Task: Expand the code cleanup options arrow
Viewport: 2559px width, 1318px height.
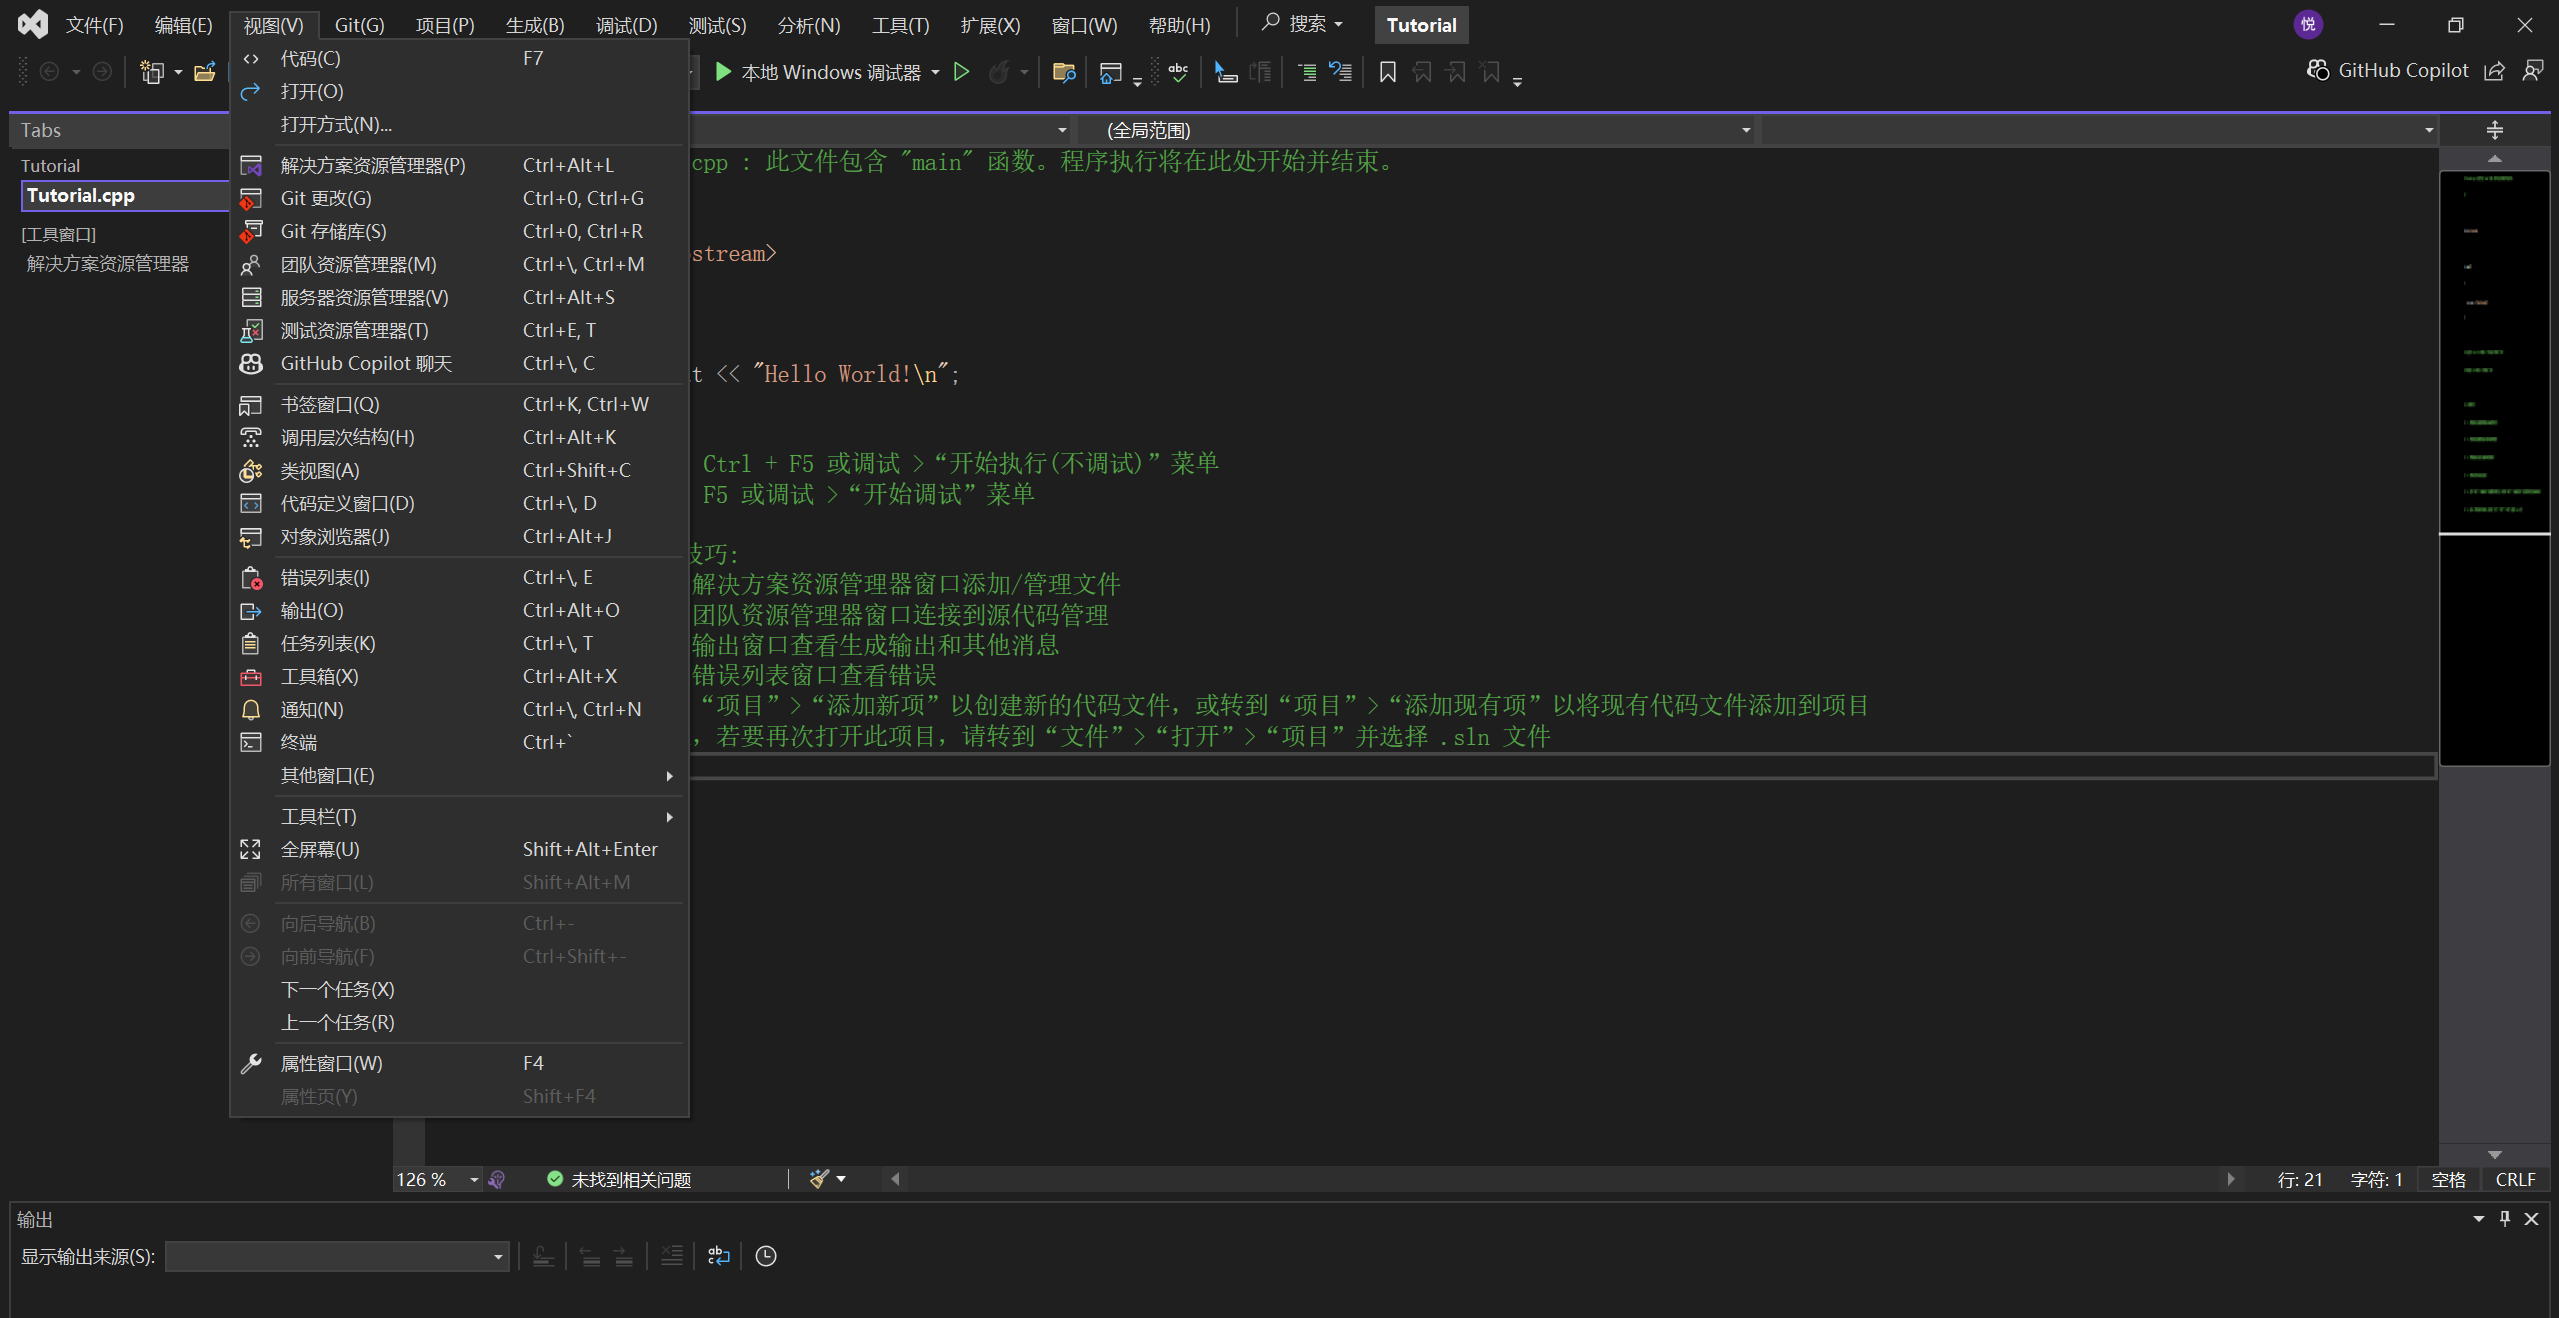Action: point(841,1179)
